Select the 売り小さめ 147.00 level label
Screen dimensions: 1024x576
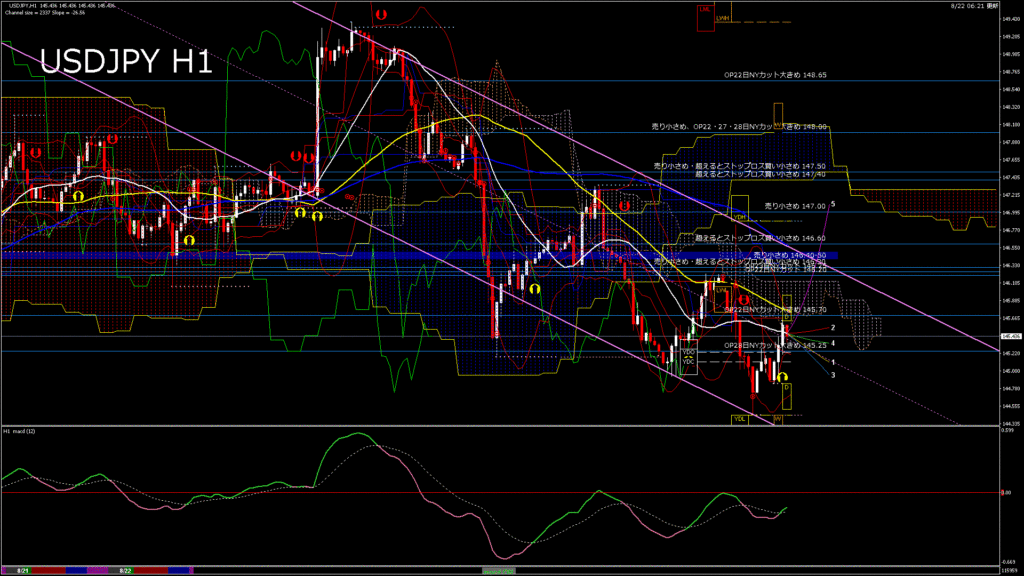(x=795, y=206)
